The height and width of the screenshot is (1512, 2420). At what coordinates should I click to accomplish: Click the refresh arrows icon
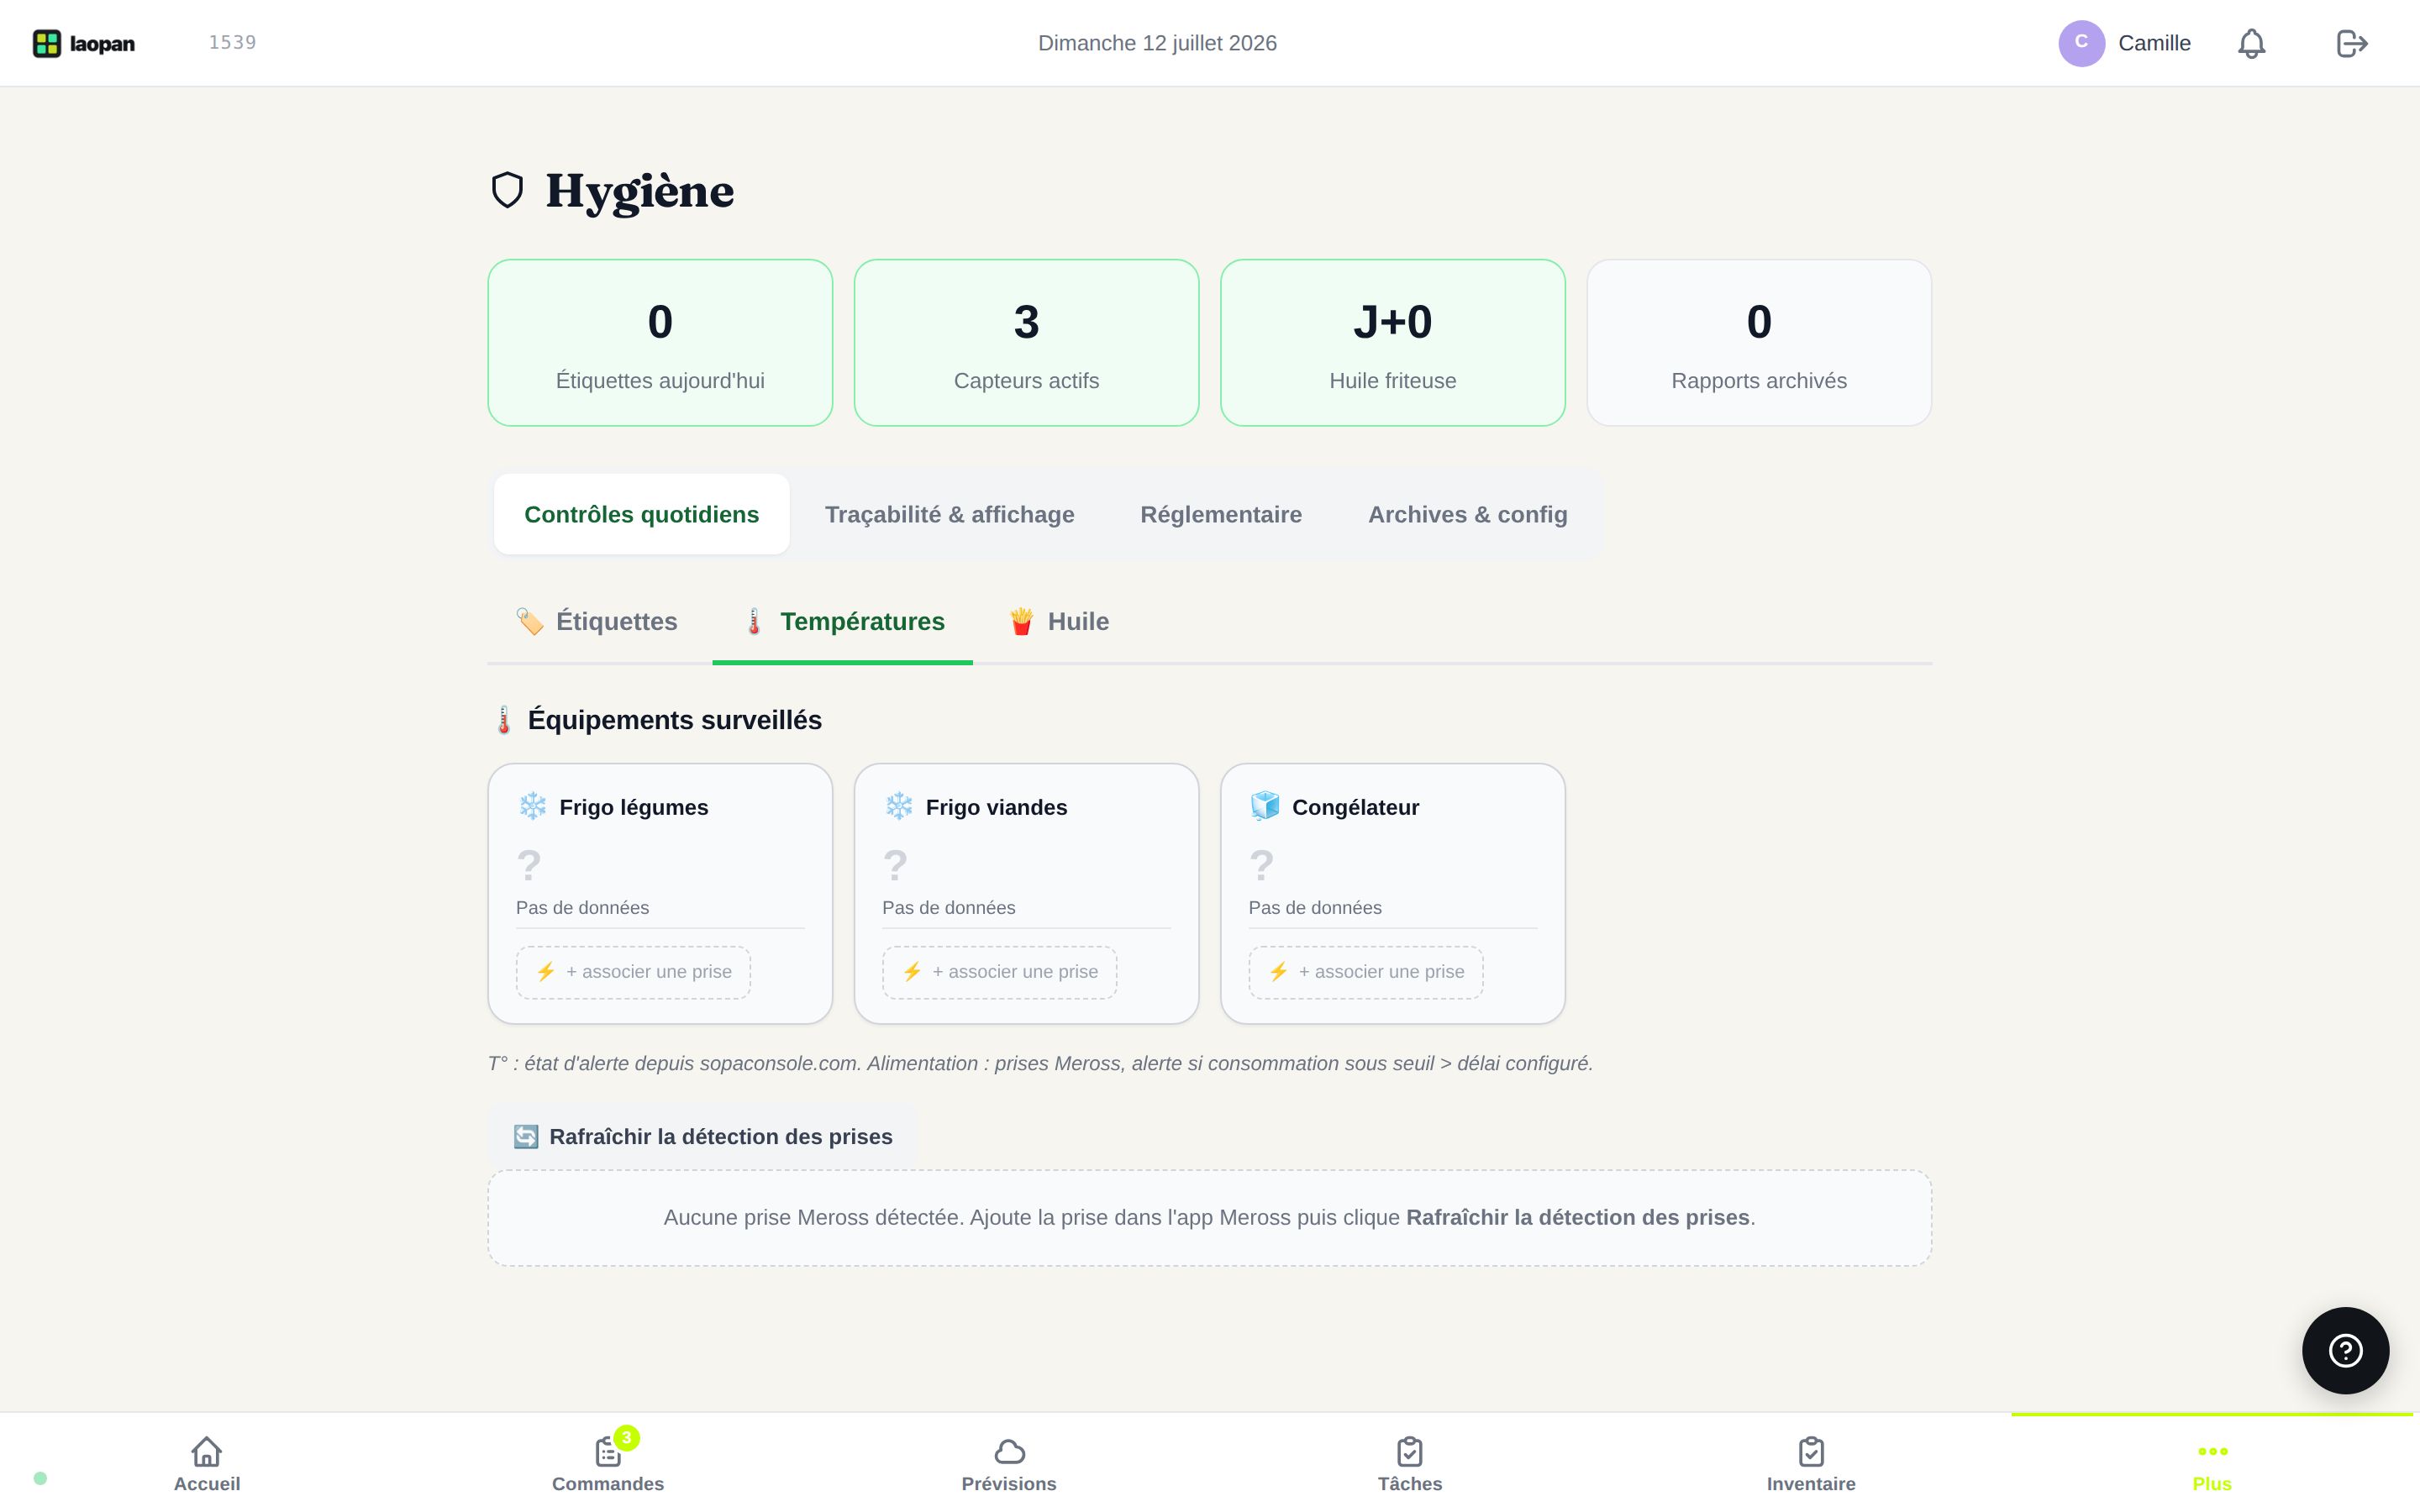525,1137
